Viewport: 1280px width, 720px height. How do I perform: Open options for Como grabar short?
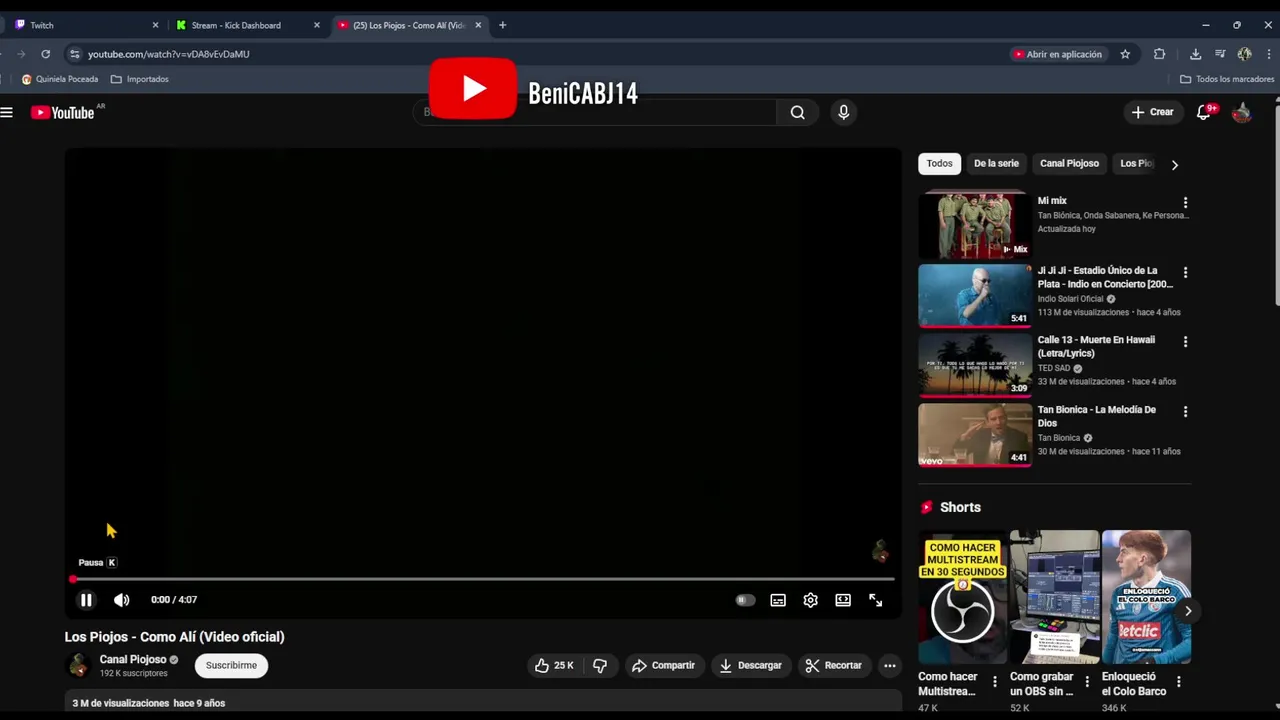click(1087, 682)
